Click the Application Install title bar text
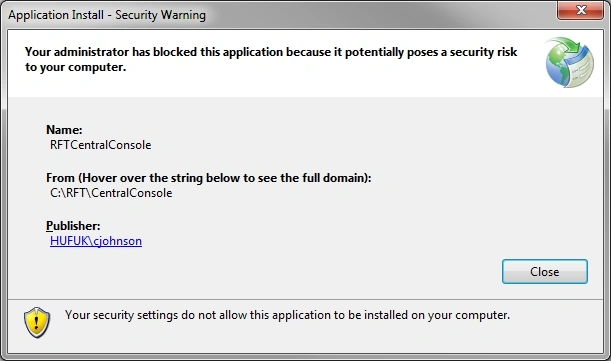 point(56,15)
